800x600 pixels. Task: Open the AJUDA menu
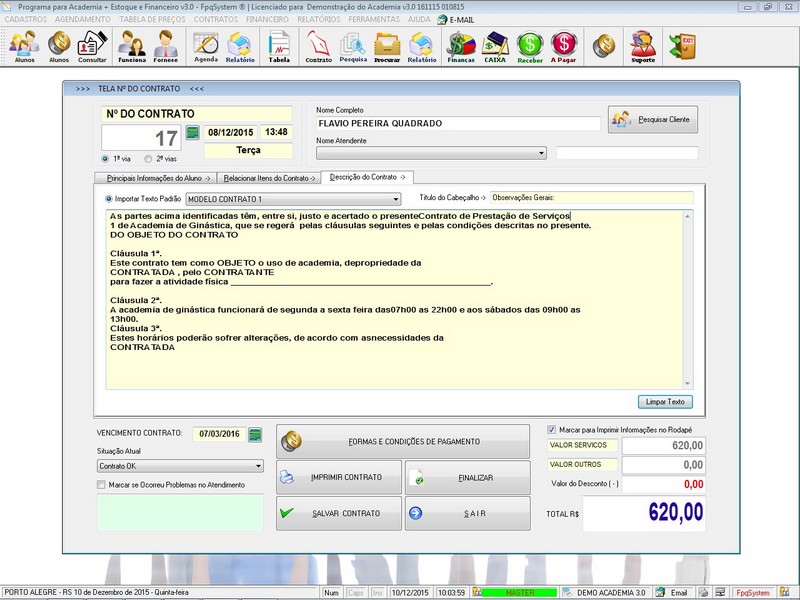(419, 19)
